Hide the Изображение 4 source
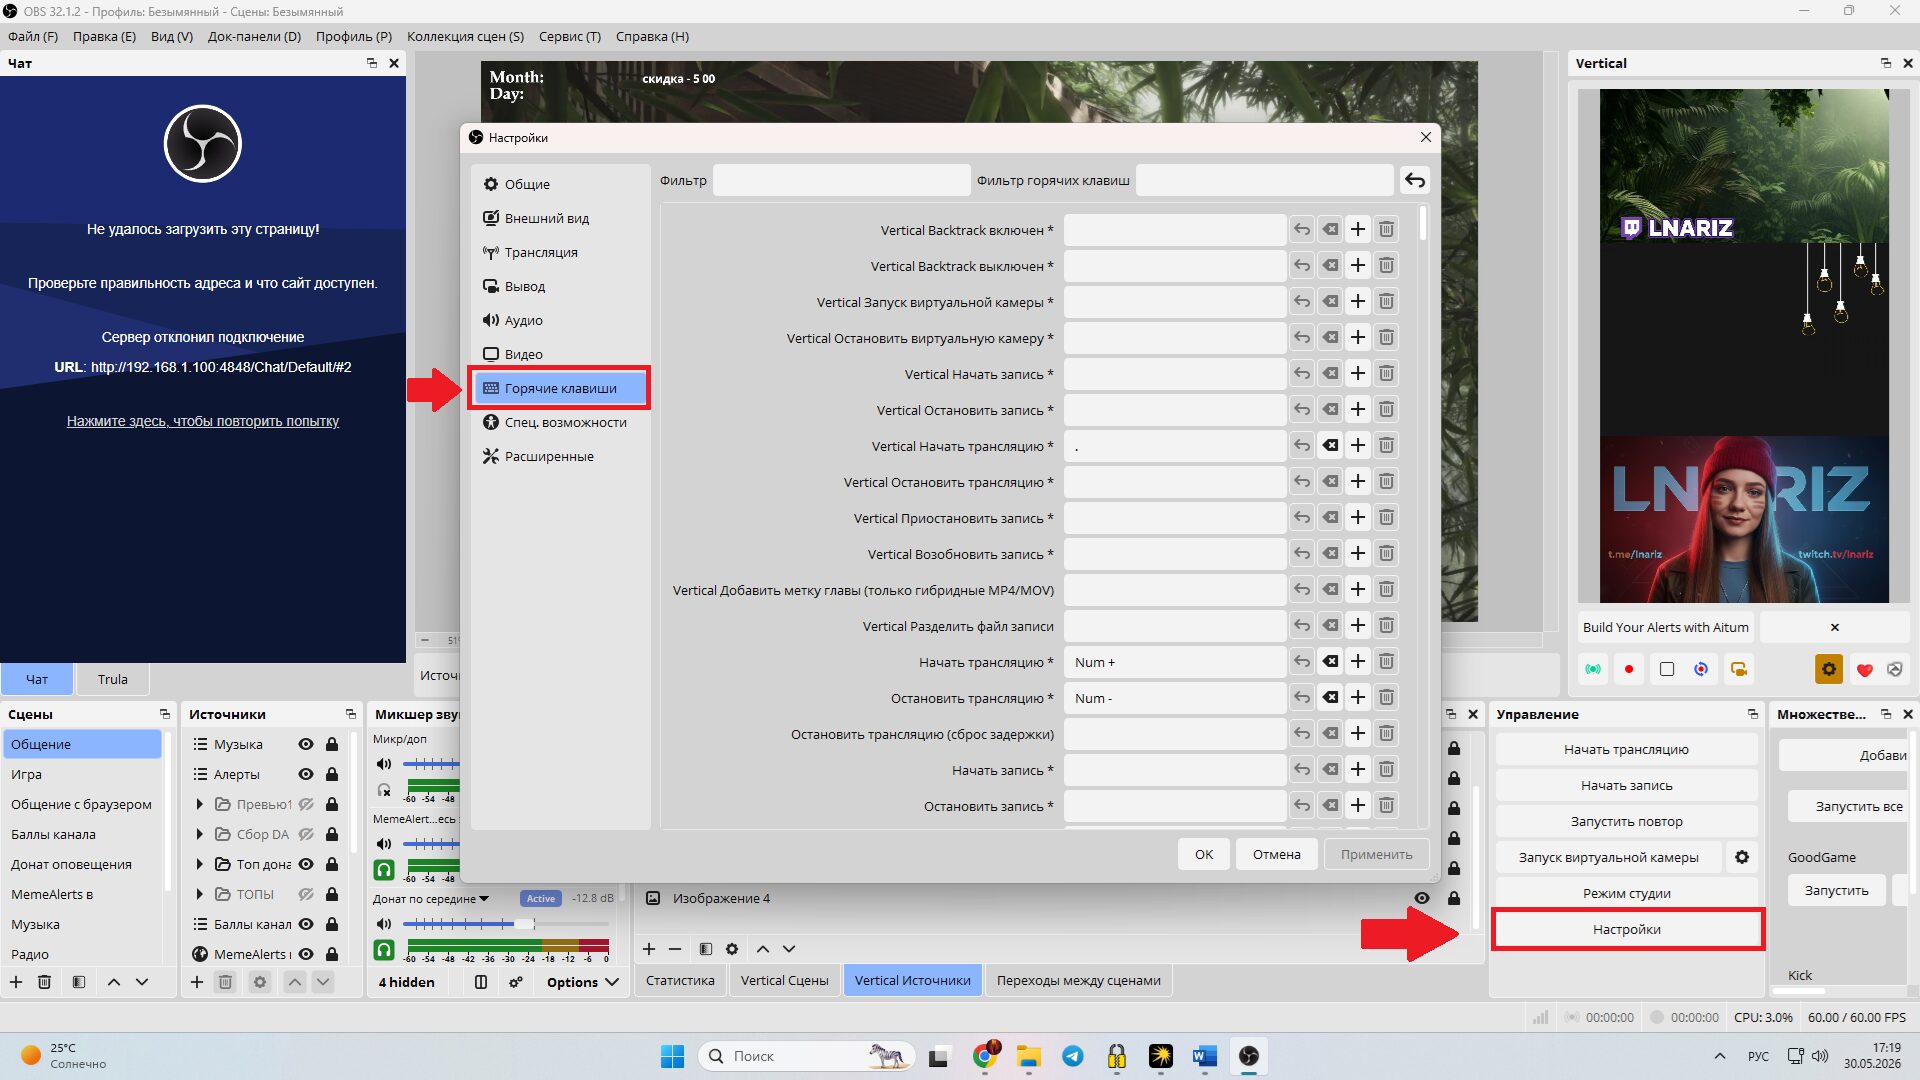1920x1080 pixels. click(x=1422, y=898)
